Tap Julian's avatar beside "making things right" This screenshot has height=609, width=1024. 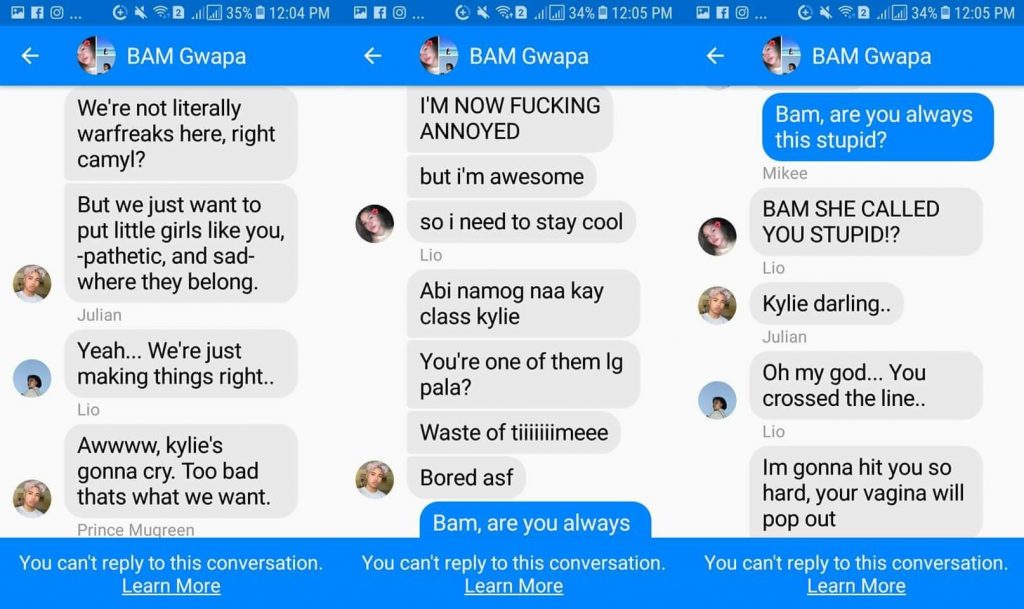[32, 378]
